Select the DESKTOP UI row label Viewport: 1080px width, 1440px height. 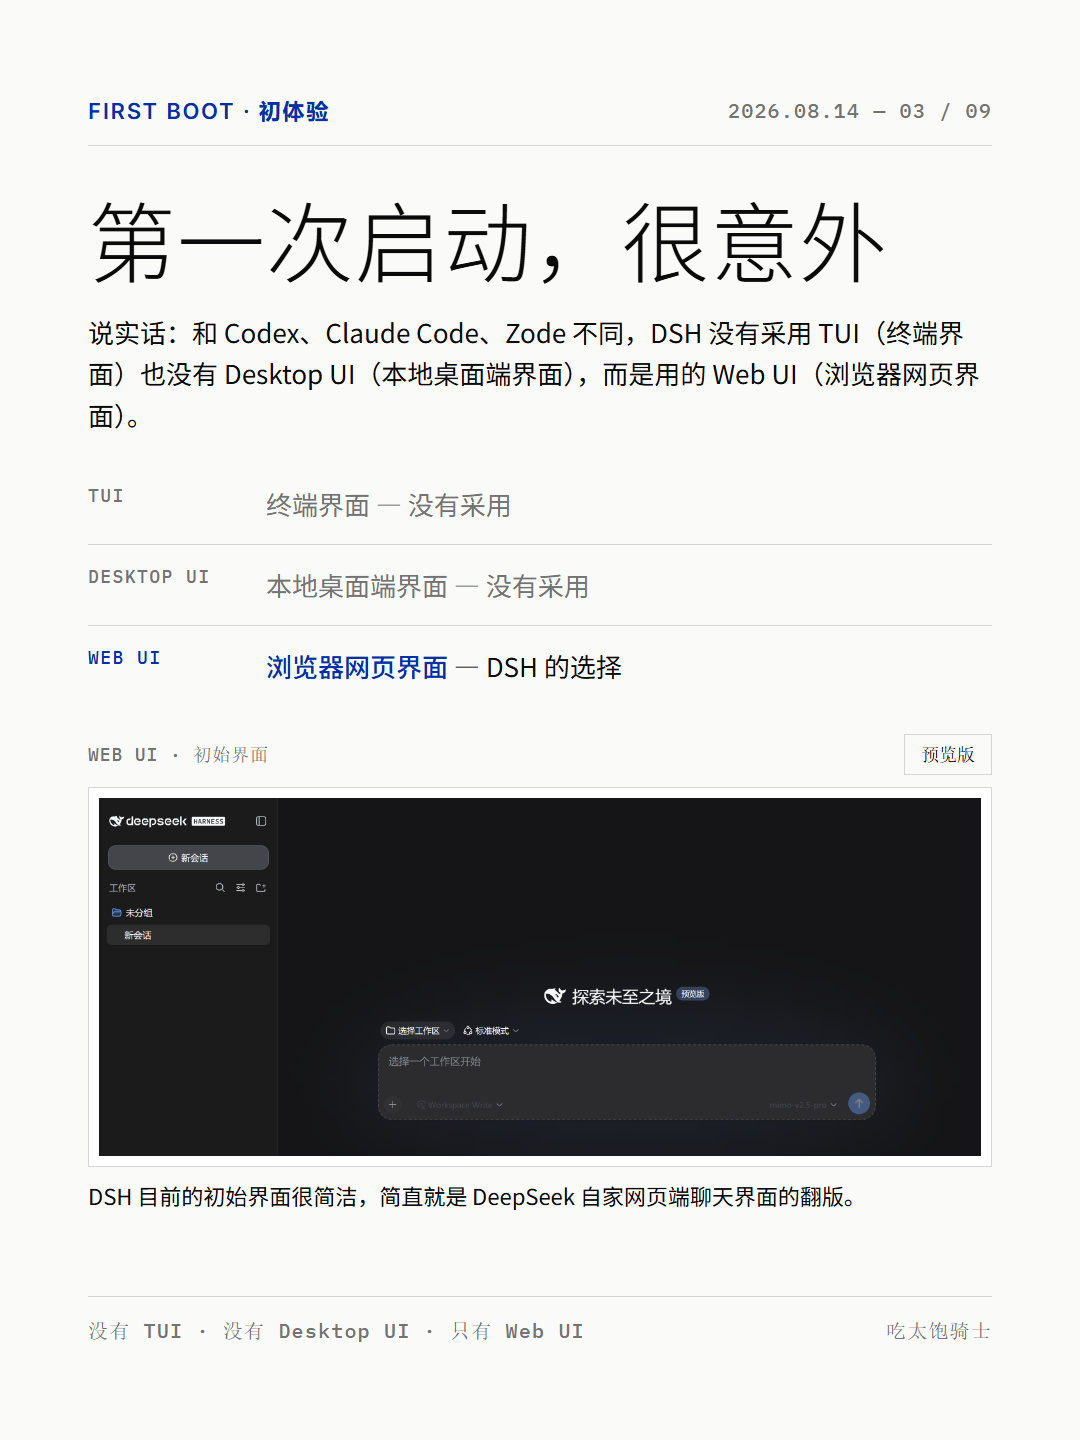click(x=149, y=577)
